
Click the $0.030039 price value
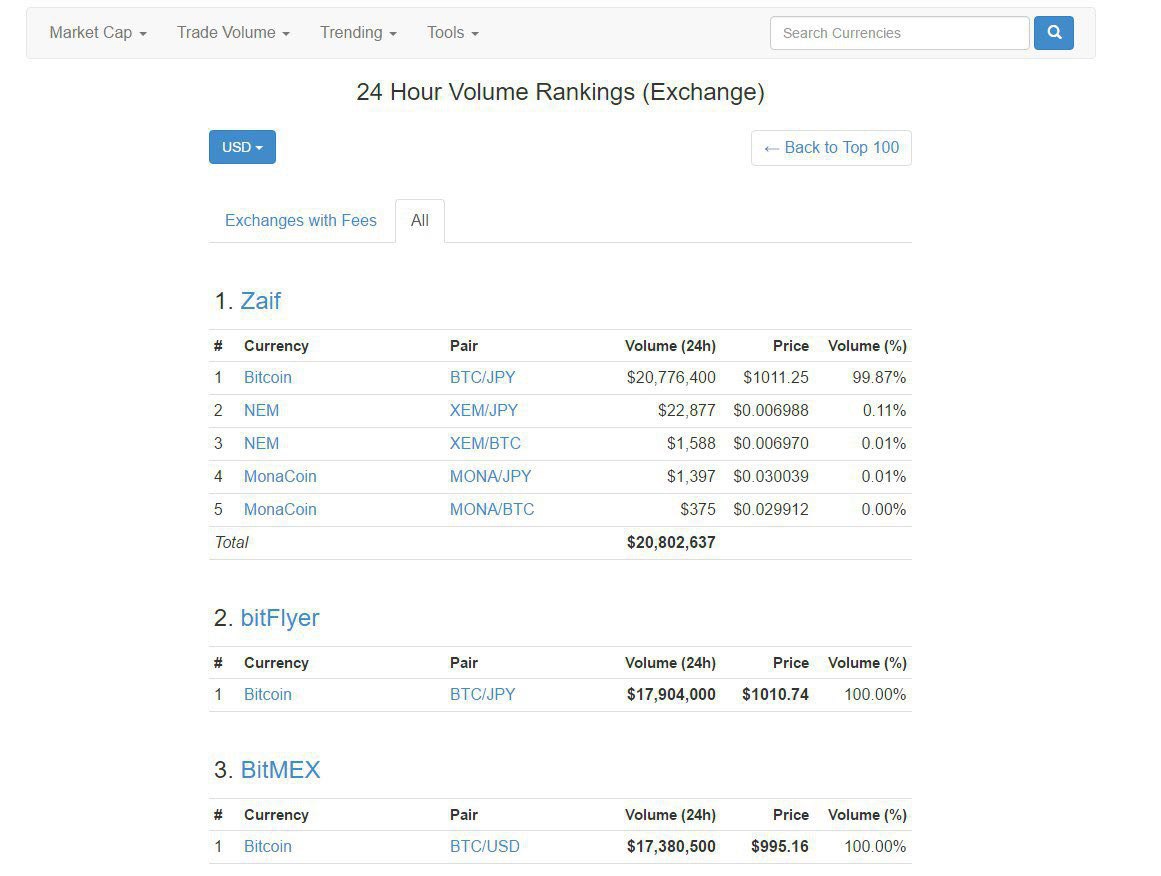pyautogui.click(x=771, y=476)
